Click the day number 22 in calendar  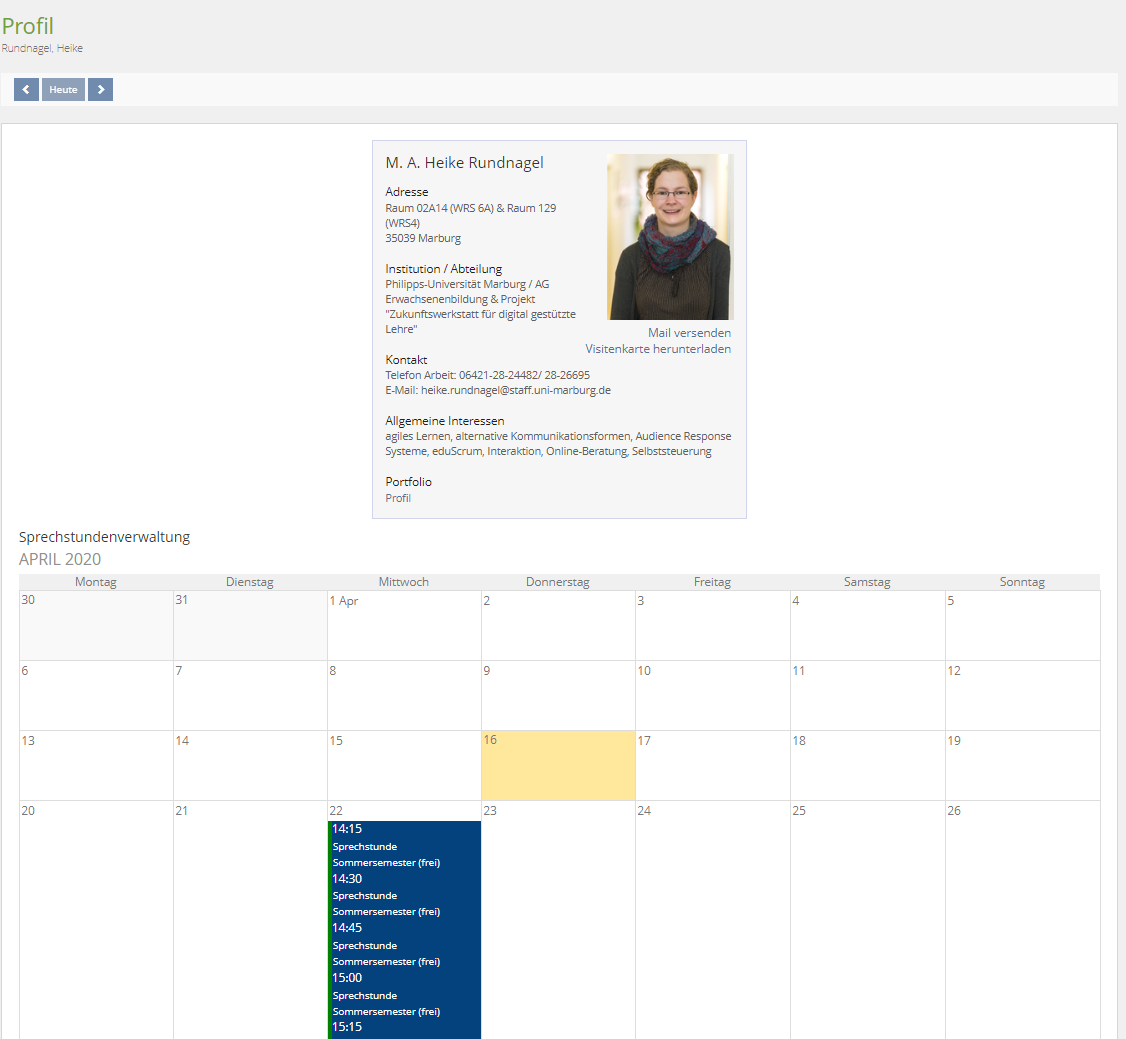336,811
